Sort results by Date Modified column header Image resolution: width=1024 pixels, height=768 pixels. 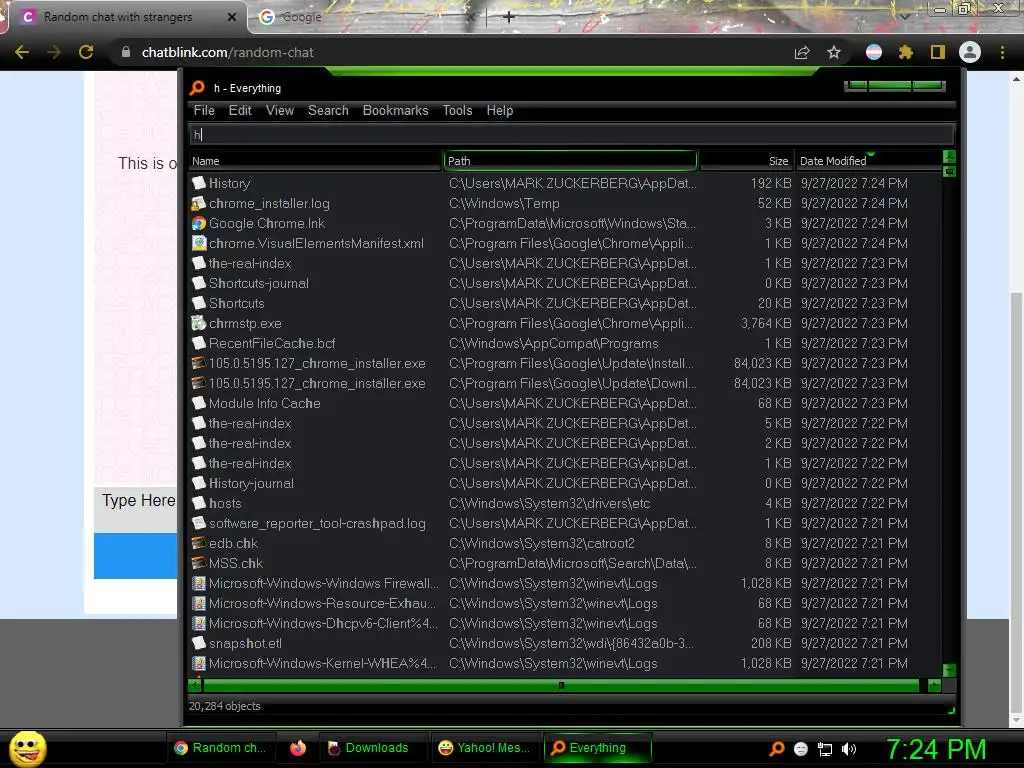(x=868, y=161)
